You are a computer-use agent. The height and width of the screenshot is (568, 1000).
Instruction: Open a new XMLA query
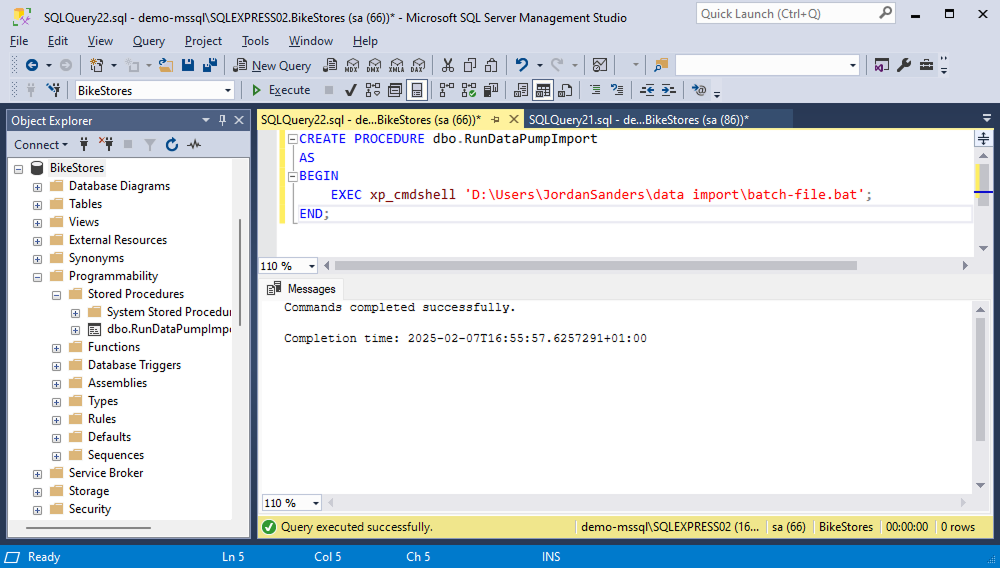point(397,65)
